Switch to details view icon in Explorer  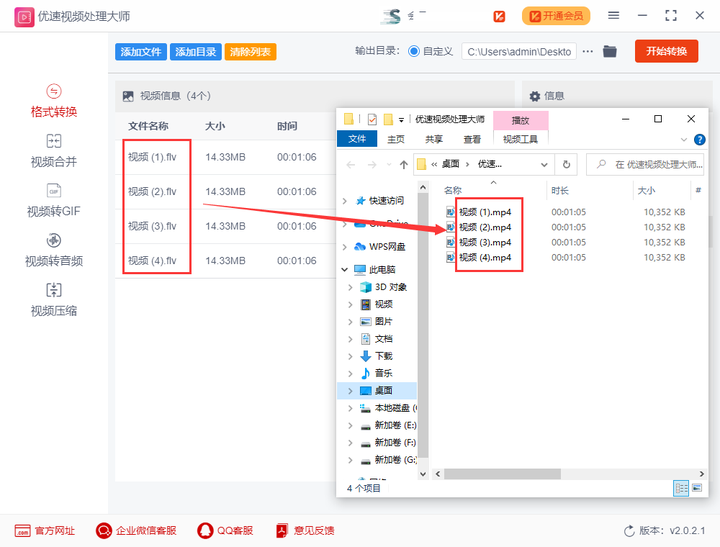(681, 488)
